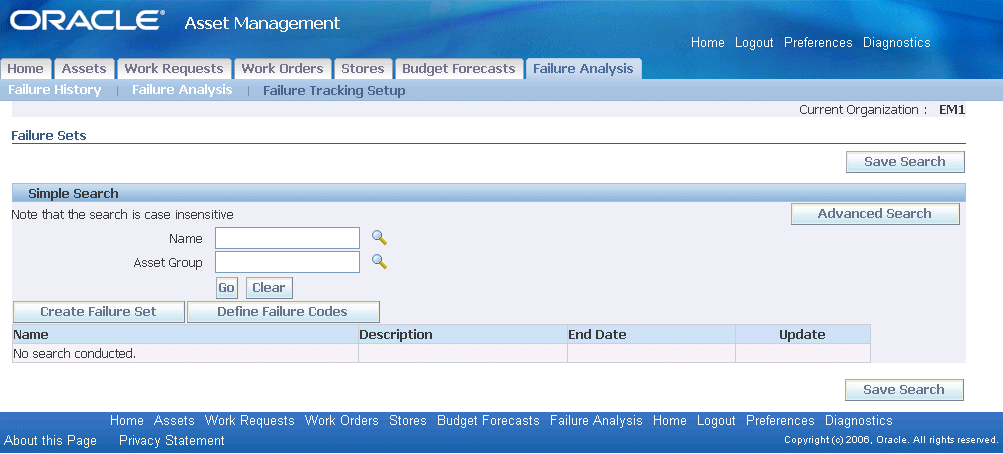Open the About this Page link

click(x=51, y=441)
